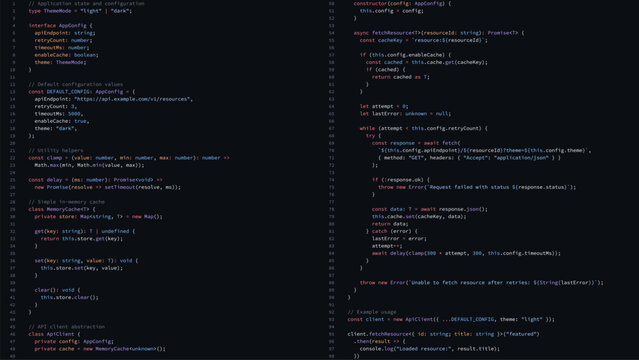The height and width of the screenshot is (360, 639).
Task: Click the 'if (this.config.enableCache) {' line
Action: pyautogui.click(x=405, y=55)
